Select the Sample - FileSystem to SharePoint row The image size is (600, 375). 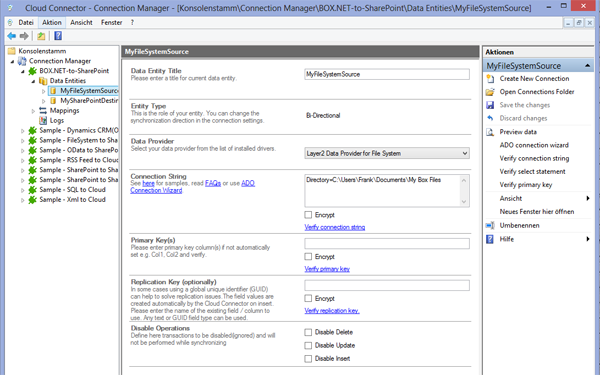tap(78, 140)
